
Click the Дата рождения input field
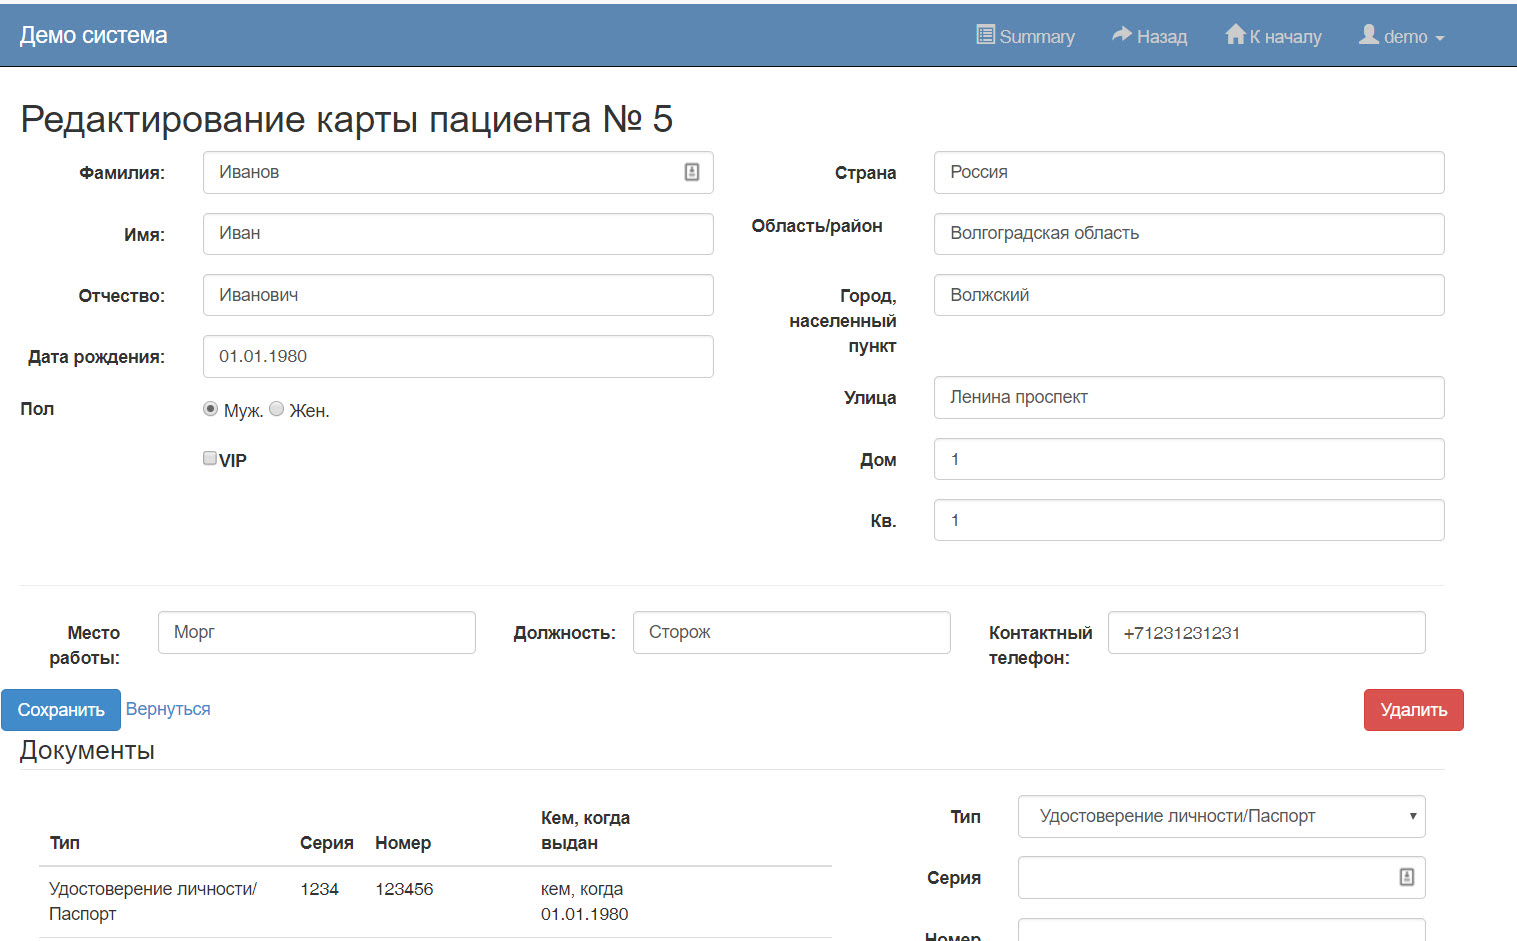[457, 356]
